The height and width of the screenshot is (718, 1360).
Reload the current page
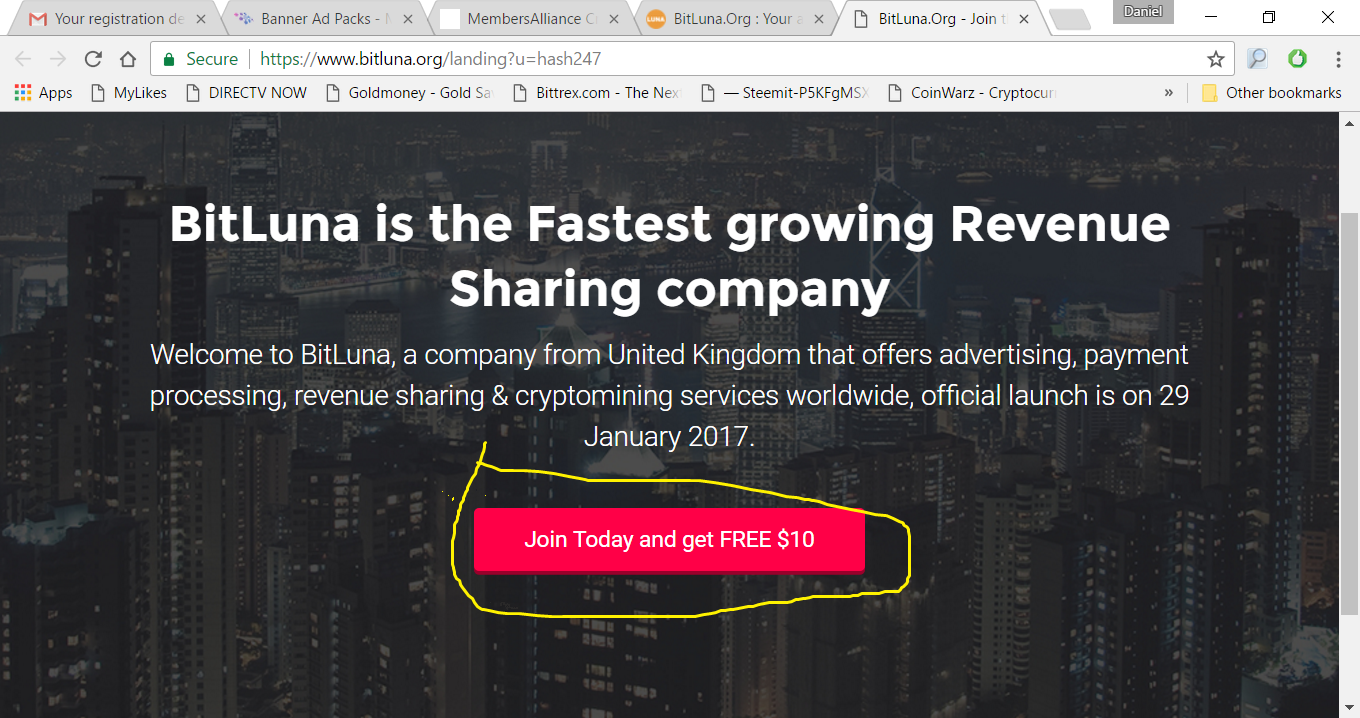point(93,59)
